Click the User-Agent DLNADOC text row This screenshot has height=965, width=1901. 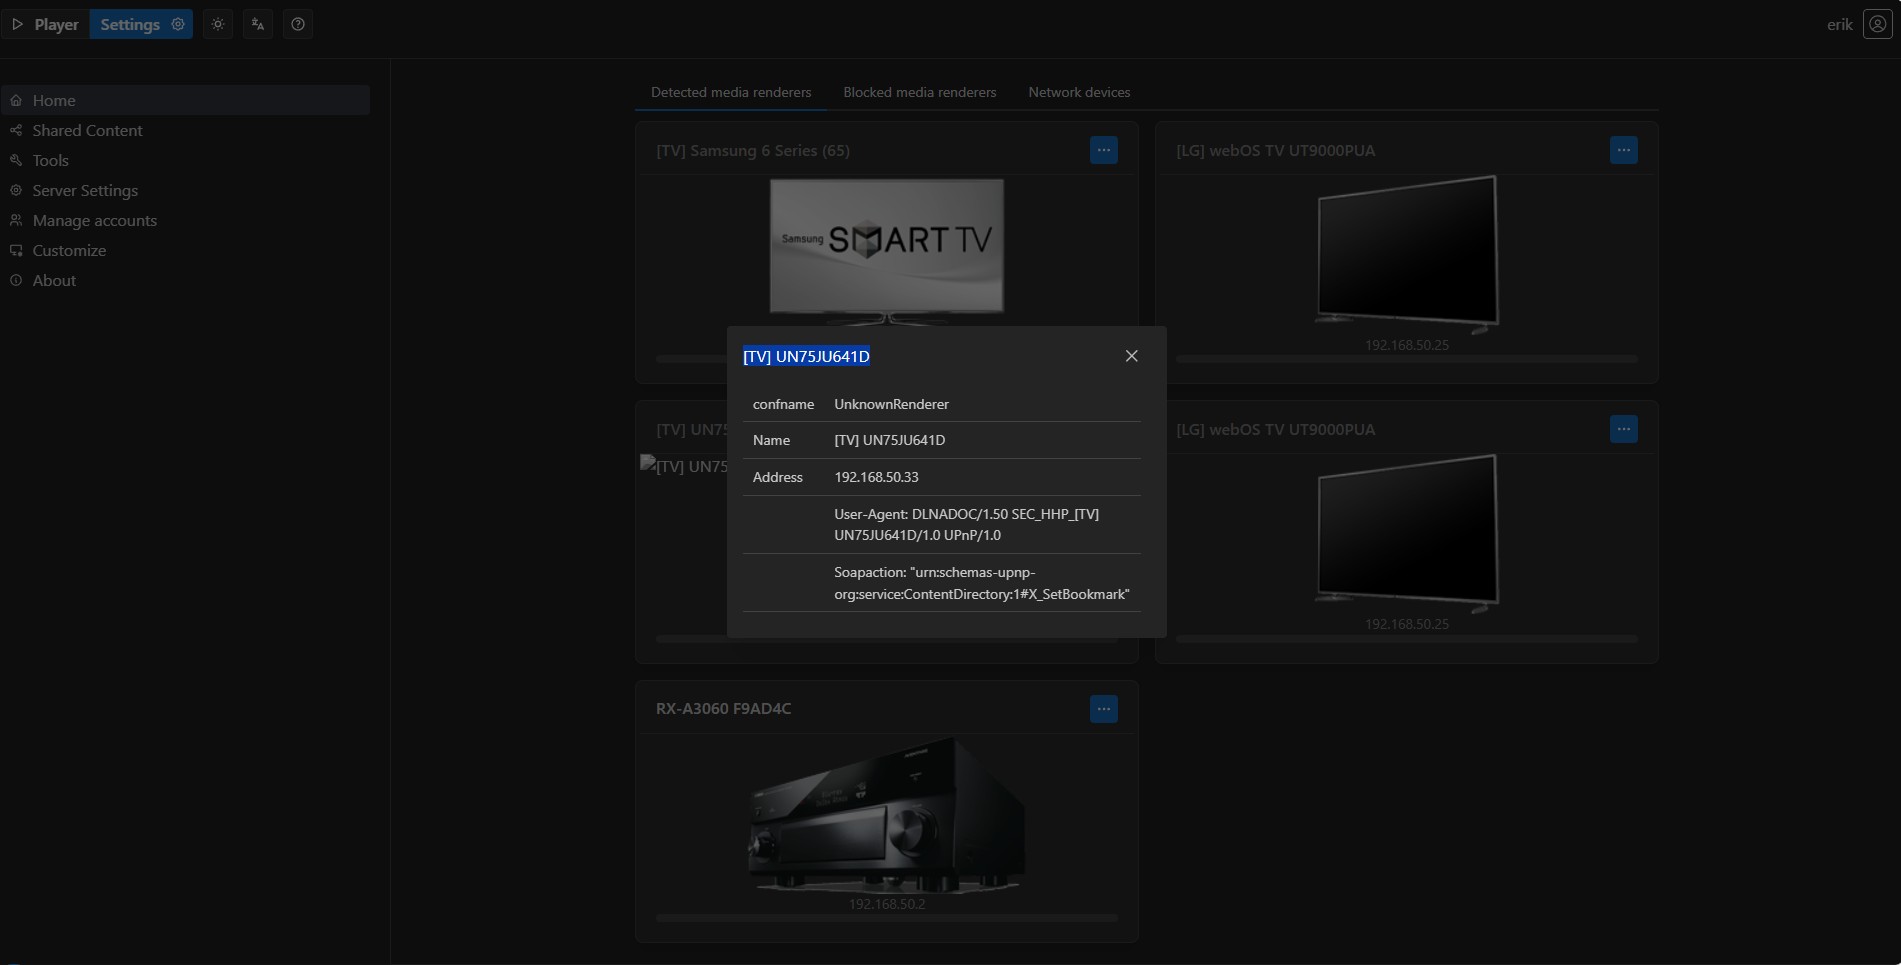click(x=966, y=524)
